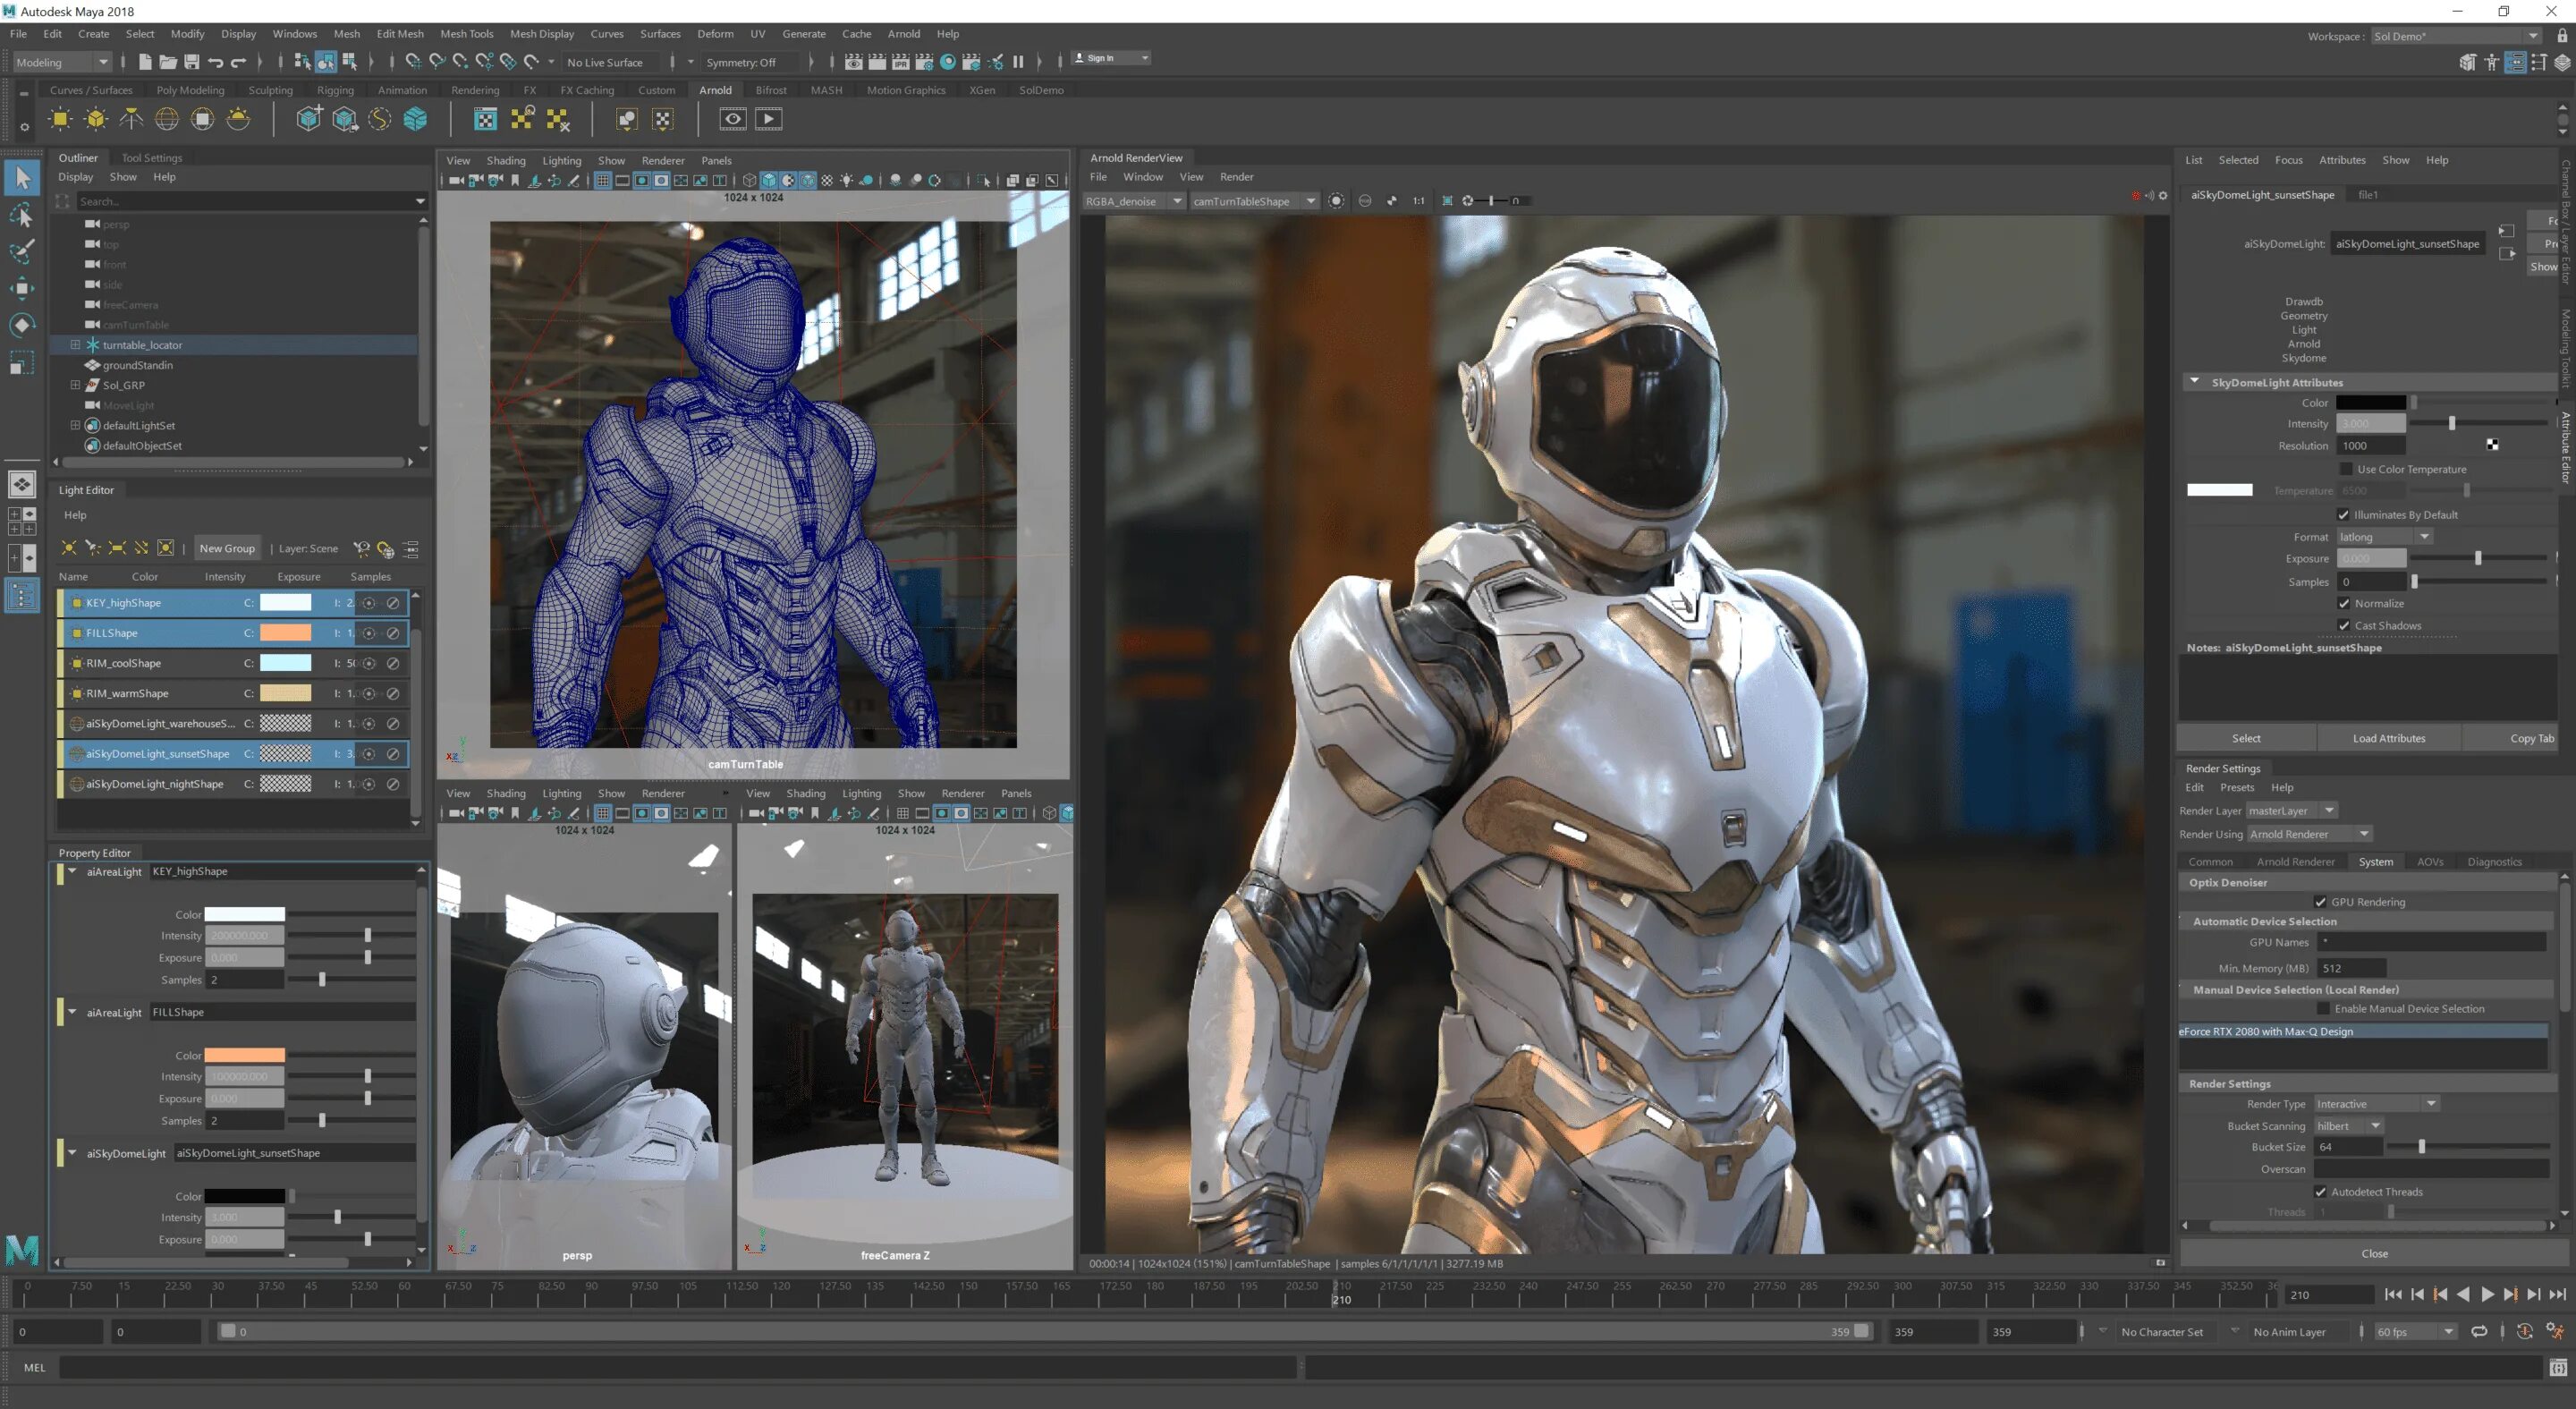Screen dimensions: 2576x1409
Task: Open the Mesh Tools menu
Action: (466, 33)
